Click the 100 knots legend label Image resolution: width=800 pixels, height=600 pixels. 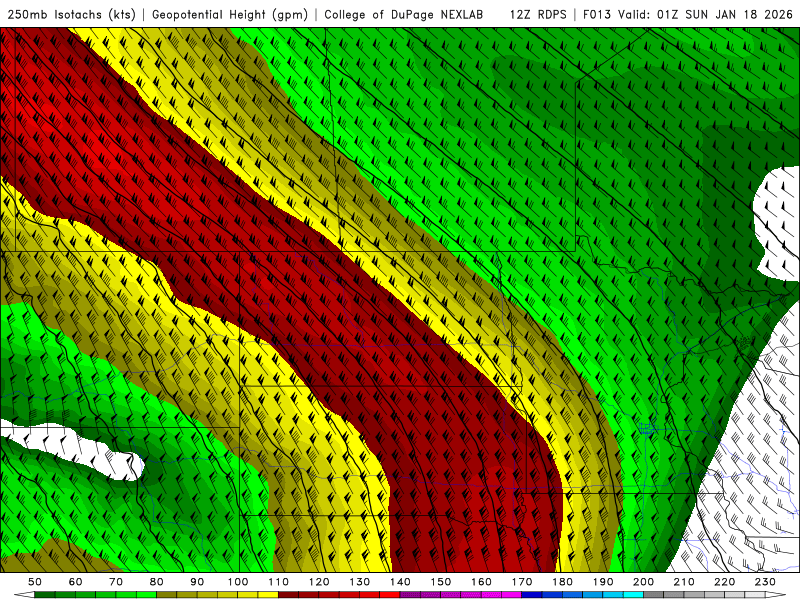pos(238,582)
